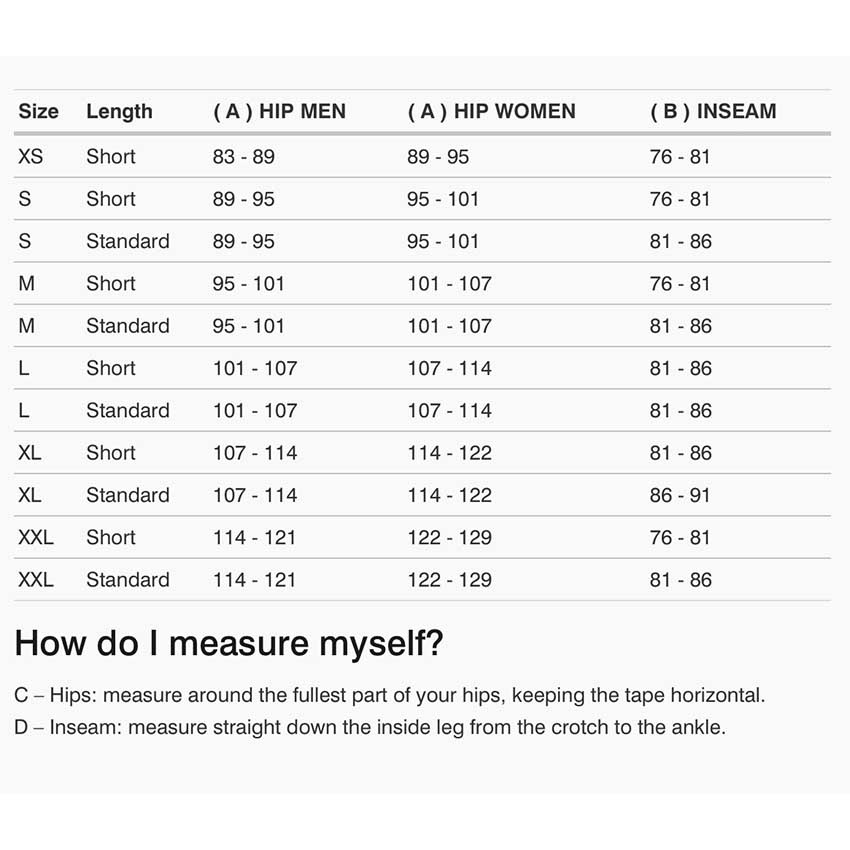Viewport: 850px width, 850px height.
Task: Click Short length in XXL row
Action: [x=110, y=537]
